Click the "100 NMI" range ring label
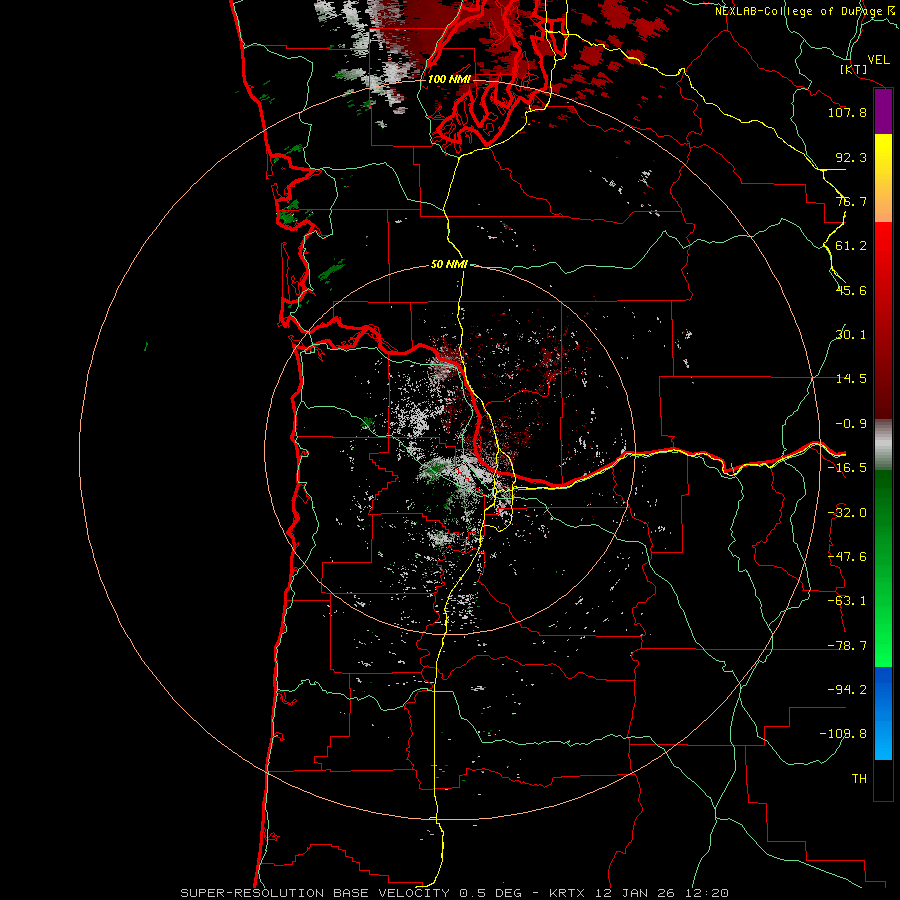Screen dimensions: 900x900 coord(449,79)
